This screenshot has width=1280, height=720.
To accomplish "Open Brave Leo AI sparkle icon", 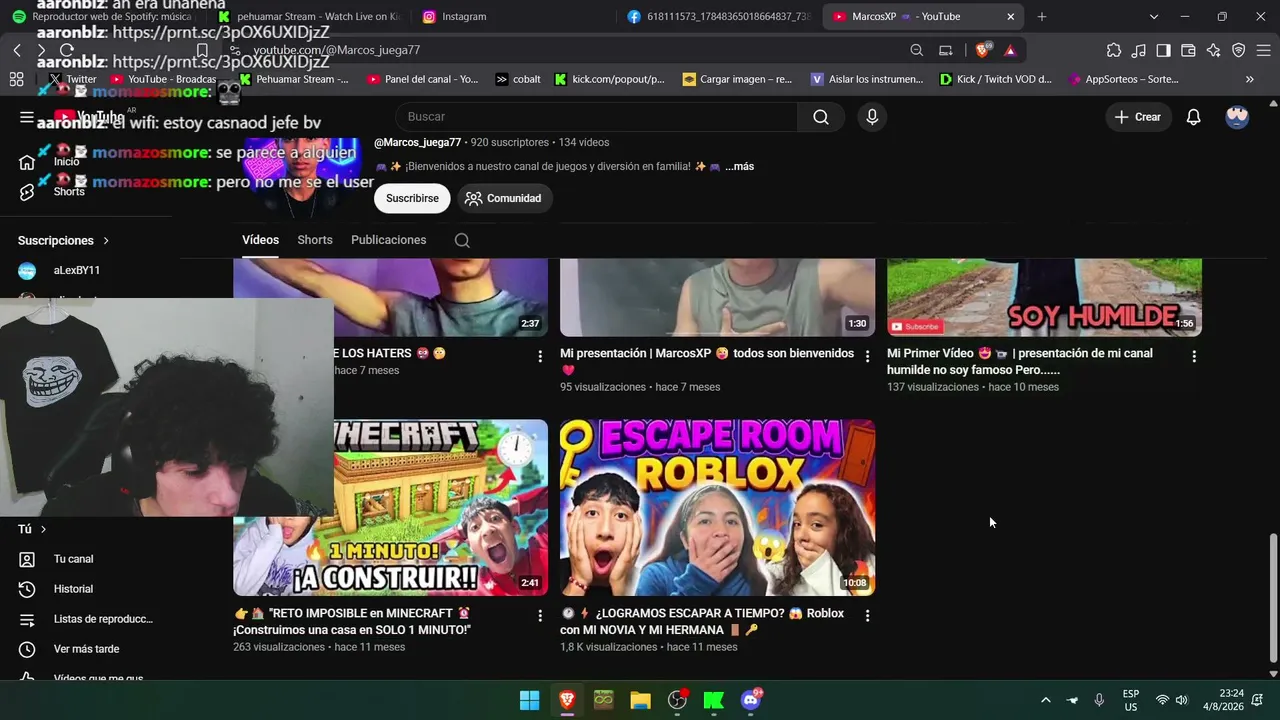I will [1213, 50].
